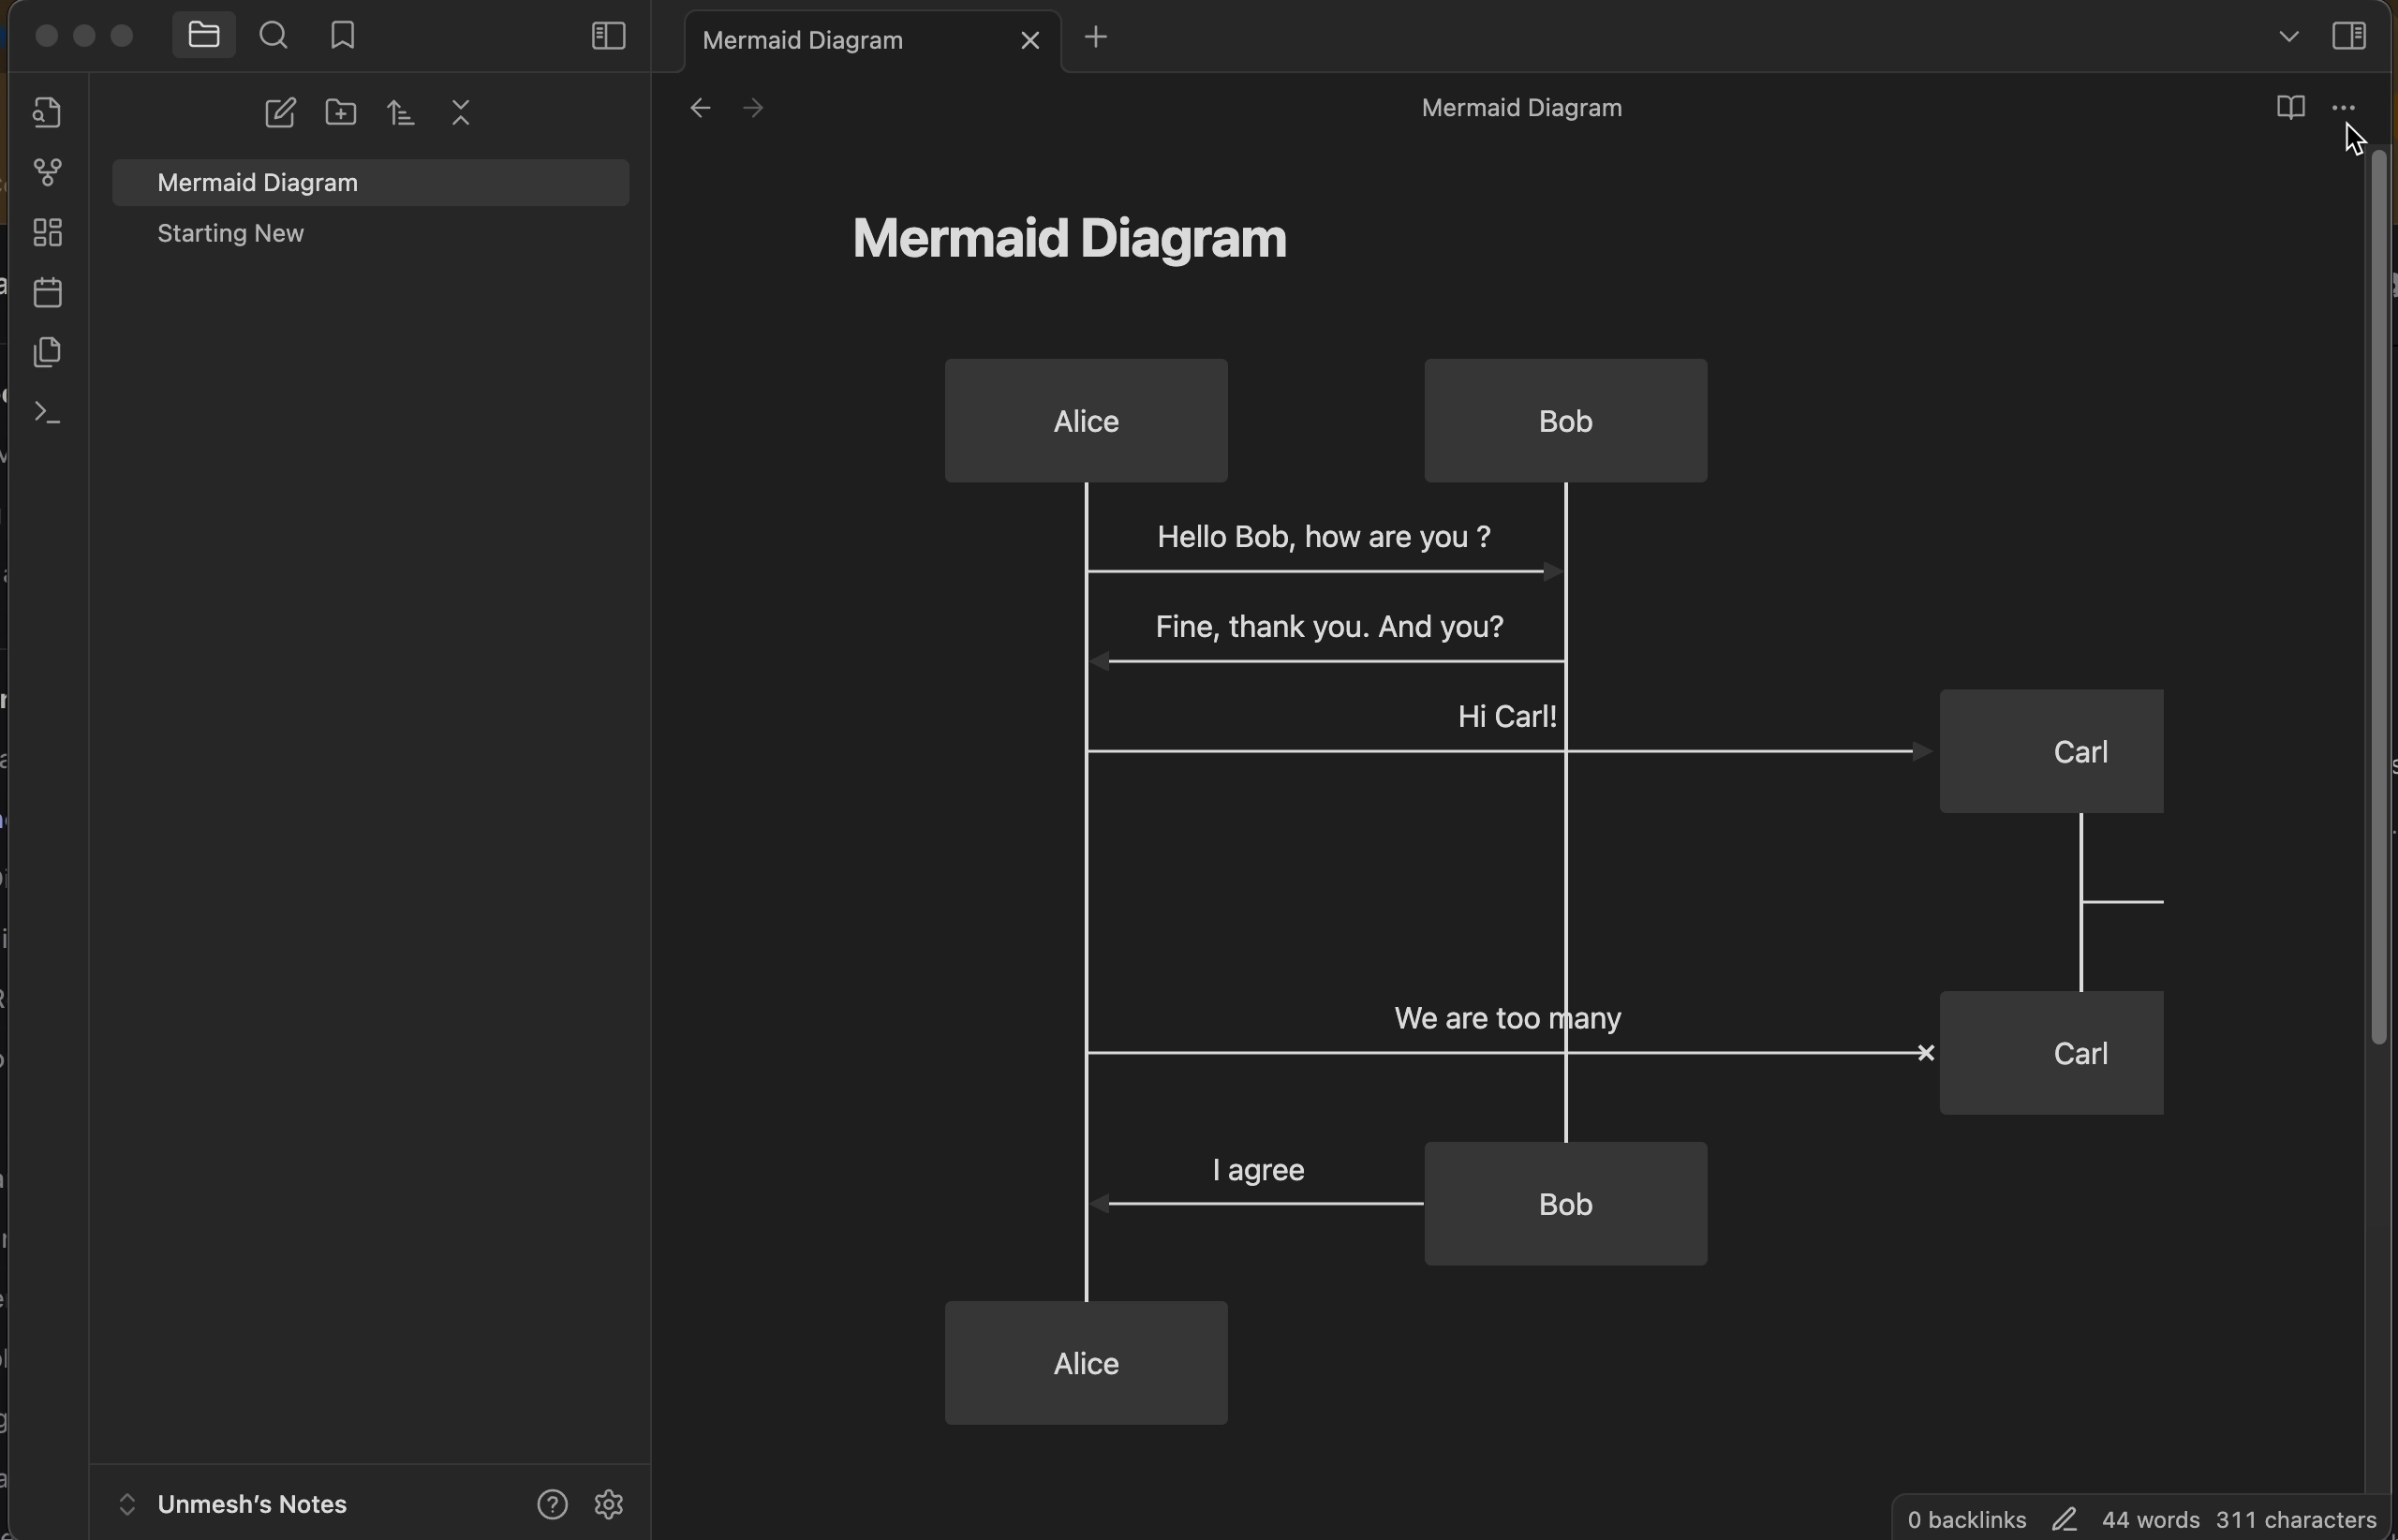Switch note to reading view
The image size is (2398, 1540).
[2290, 107]
